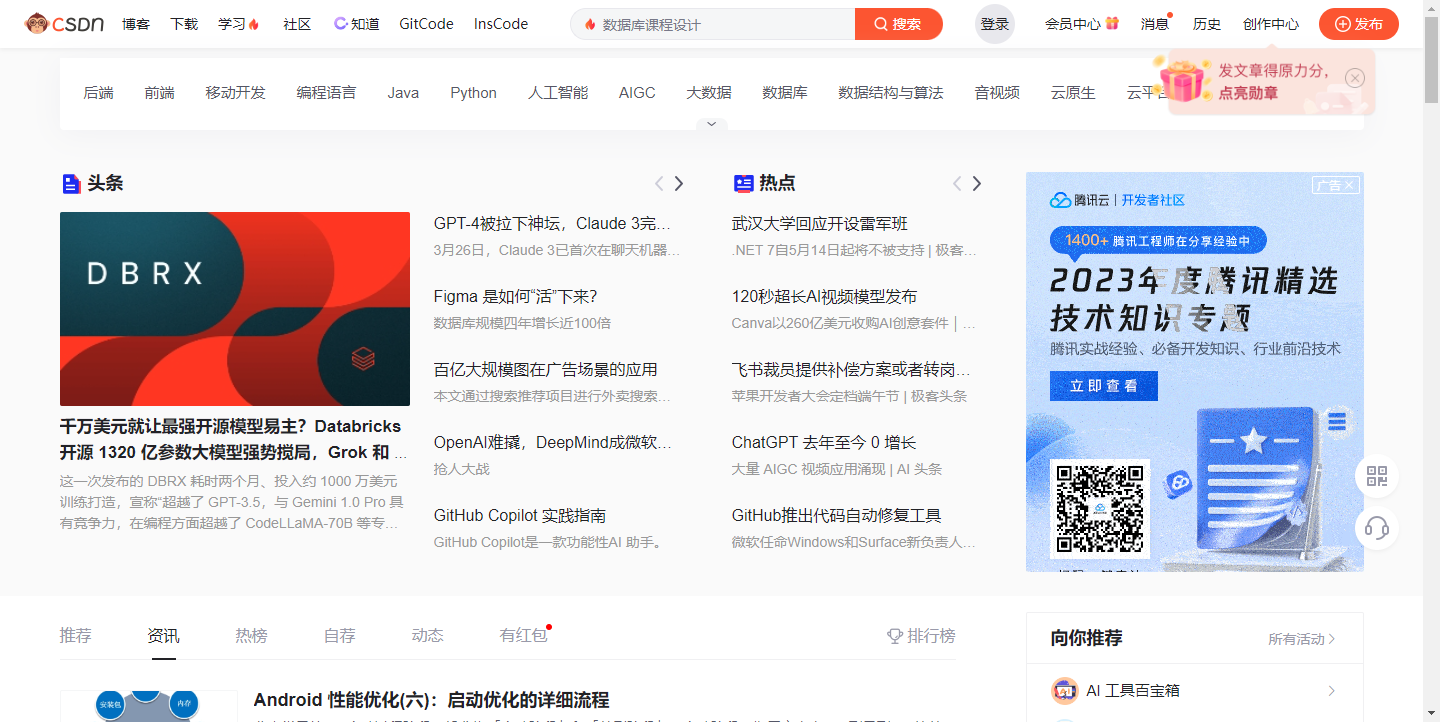The image size is (1440, 722).
Task: Open article GPT-4被拉下神坛
Action: click(552, 224)
